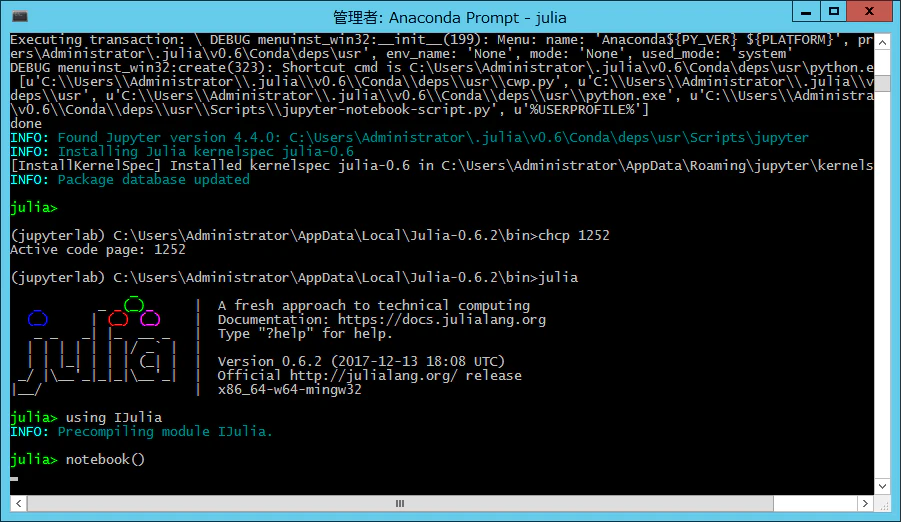The width and height of the screenshot is (901, 522).
Task: Open the console system menu icon
Action: [20, 17]
